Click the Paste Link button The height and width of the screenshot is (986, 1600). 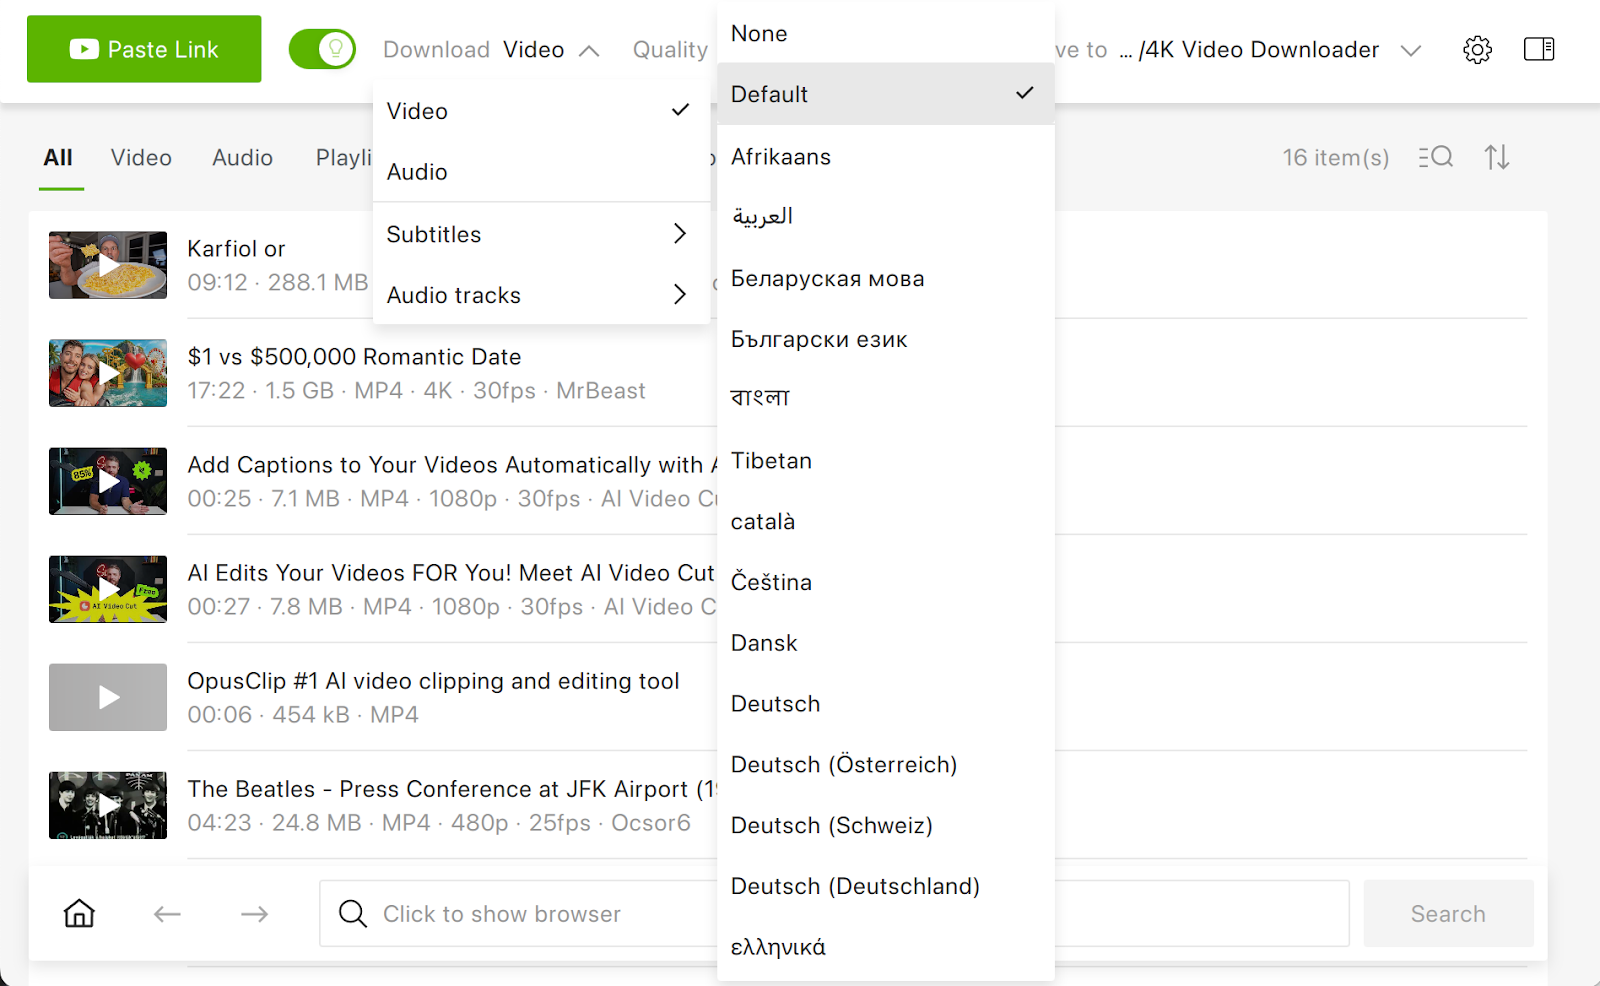point(144,49)
